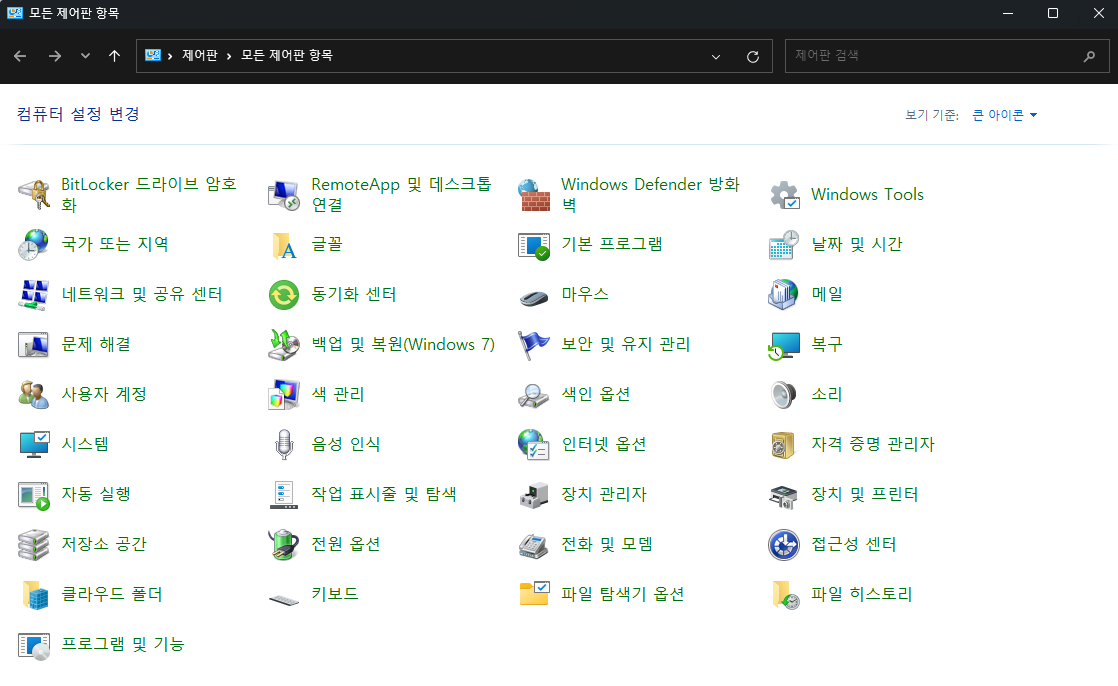Viewport: 1118px width, 686px height.
Task: Open the 접근성 센터 link
Action: 853,544
